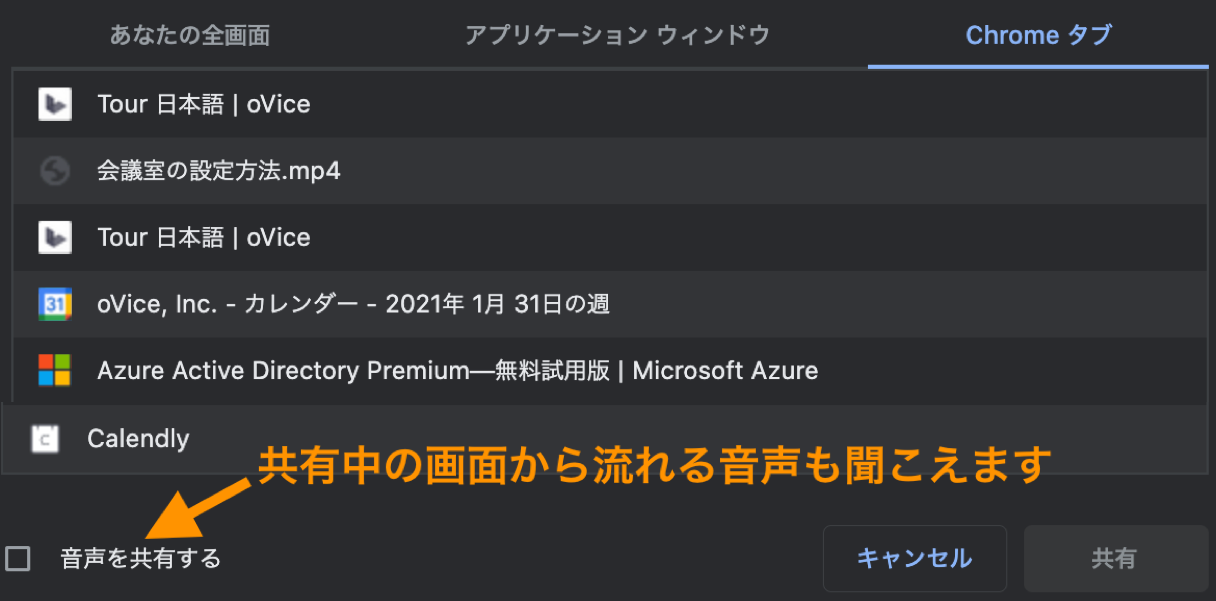Pick the oVice, Inc. カレンダー tab entry

(610, 304)
